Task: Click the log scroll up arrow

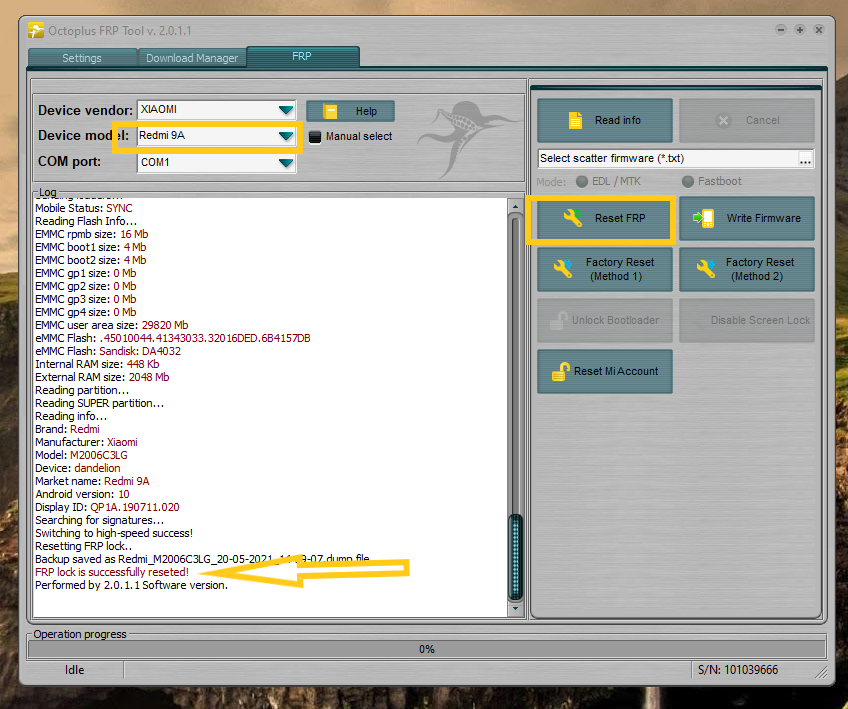Action: 515,206
